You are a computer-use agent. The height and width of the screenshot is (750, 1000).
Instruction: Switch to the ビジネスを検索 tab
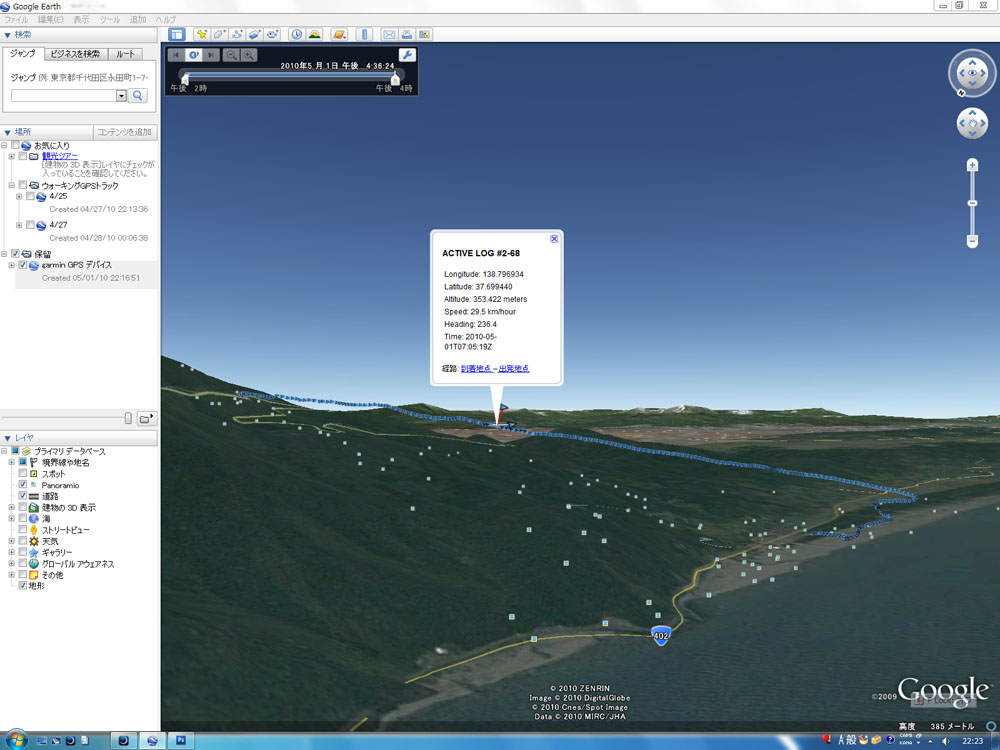click(x=75, y=54)
